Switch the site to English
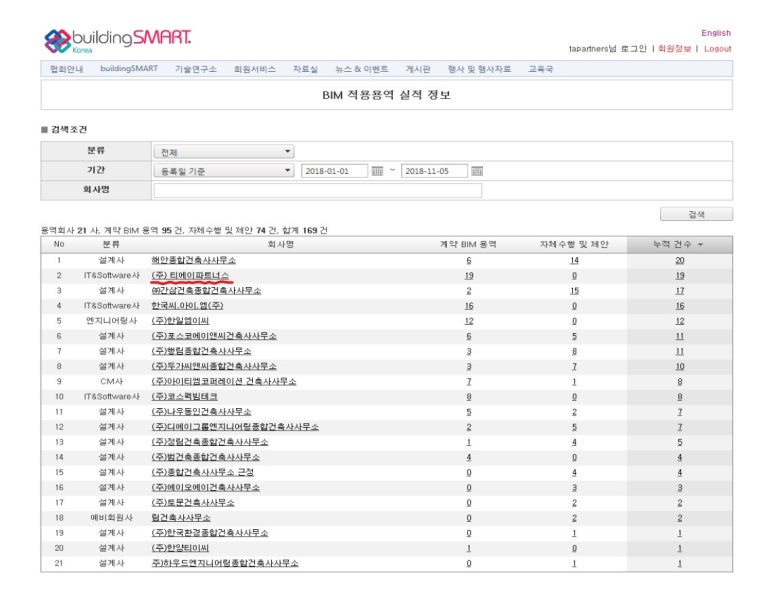773x599 pixels. [716, 33]
